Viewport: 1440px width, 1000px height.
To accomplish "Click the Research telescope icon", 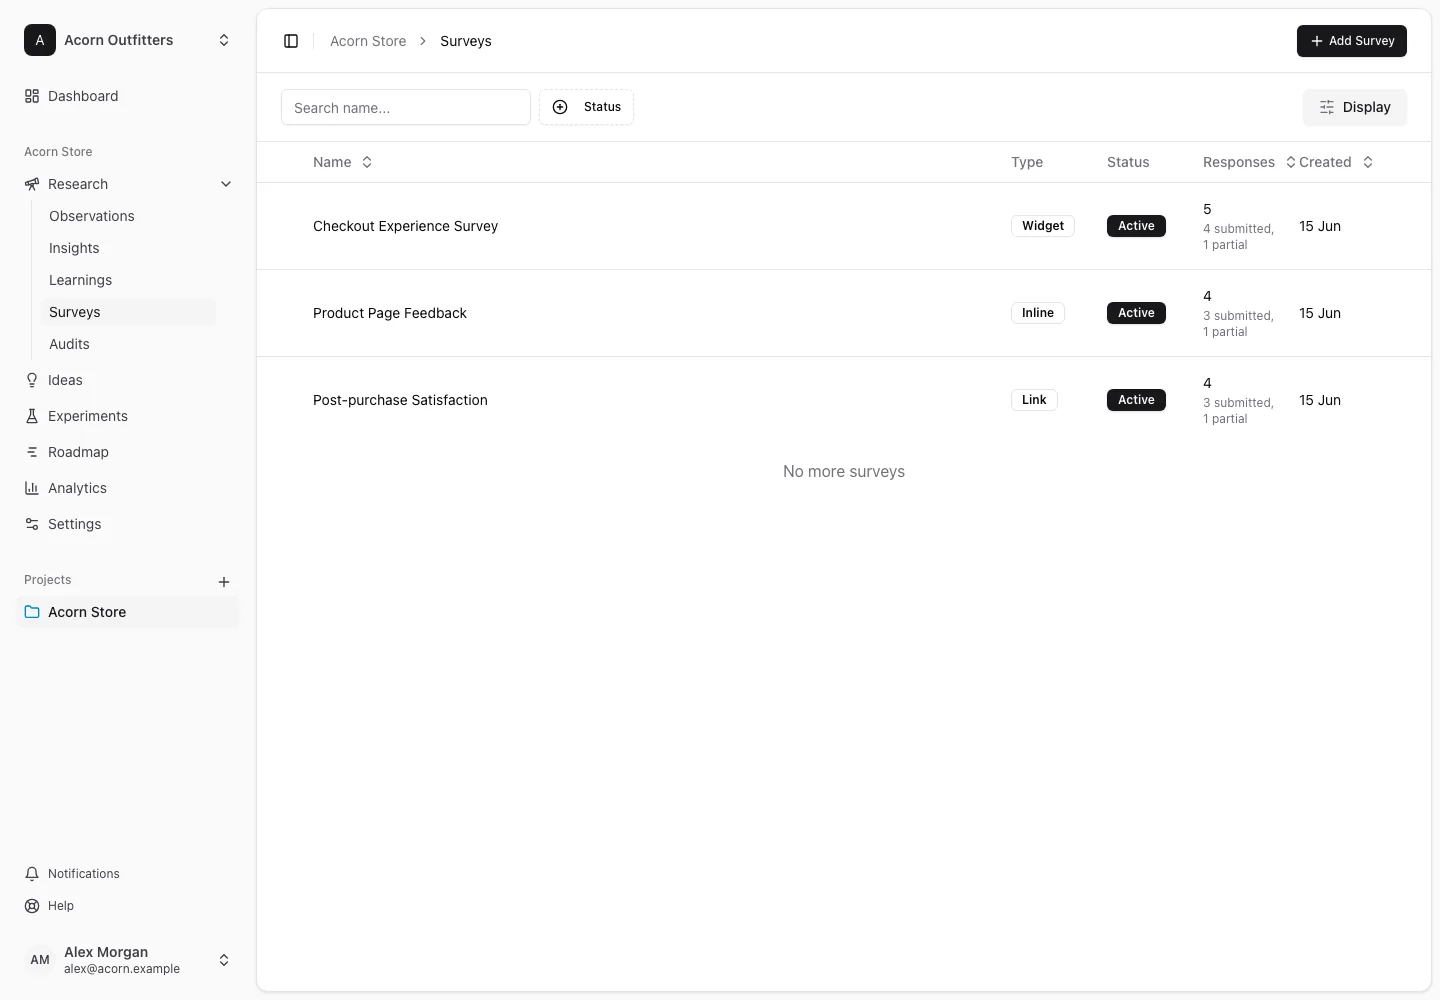I will click(32, 184).
